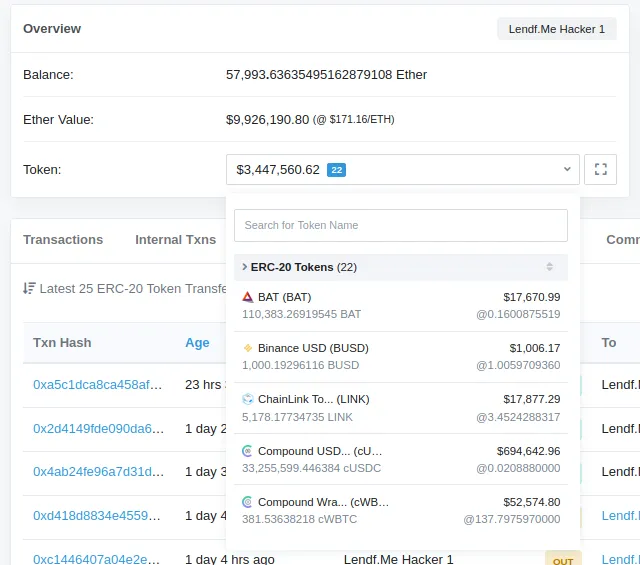The height and width of the screenshot is (565, 640).
Task: Select the Binance USD (BUSD) token entry
Action: click(400, 356)
